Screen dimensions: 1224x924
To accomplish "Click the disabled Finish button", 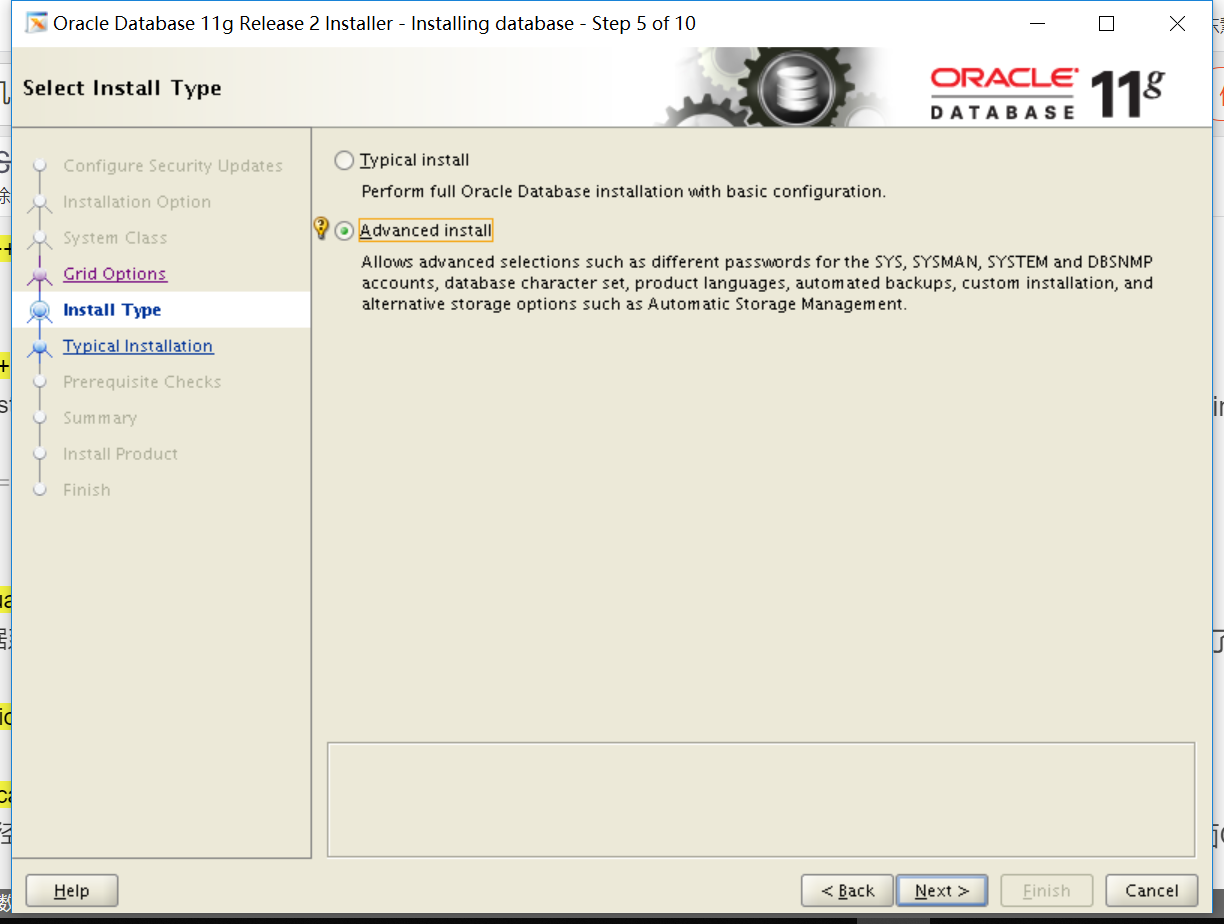I will click(x=1046, y=891).
